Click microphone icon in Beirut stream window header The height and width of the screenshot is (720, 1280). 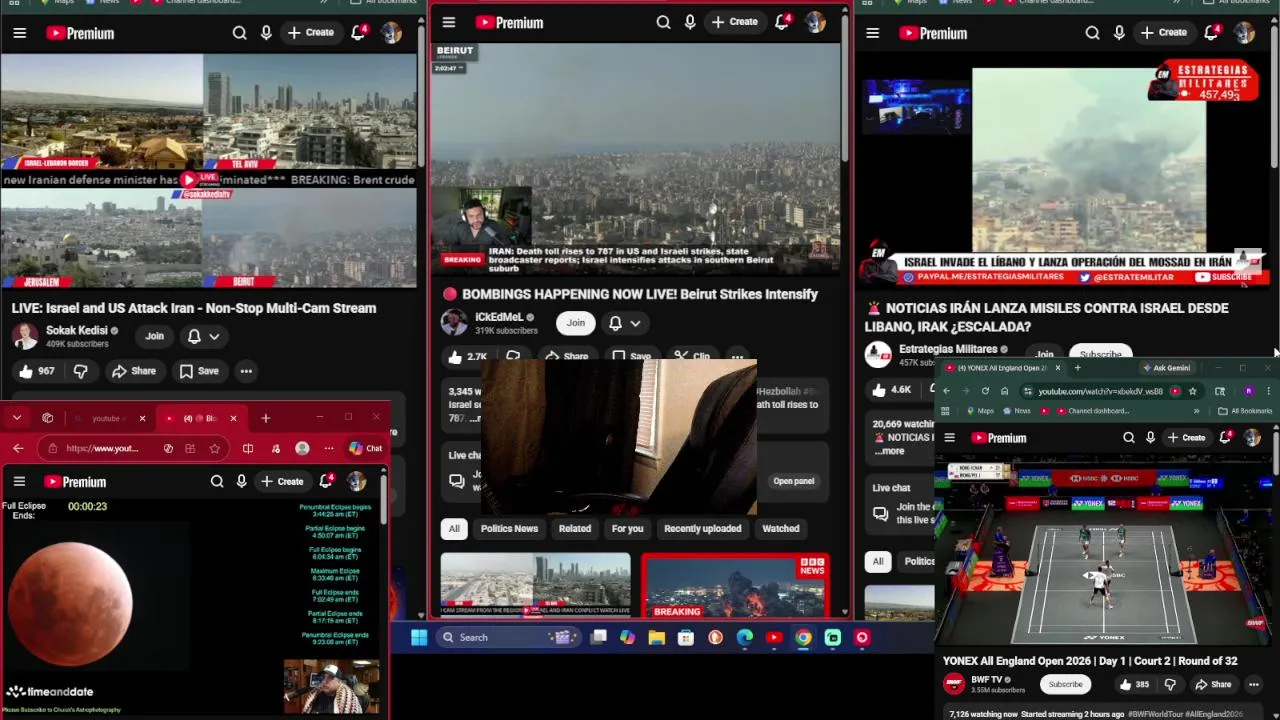coord(690,22)
